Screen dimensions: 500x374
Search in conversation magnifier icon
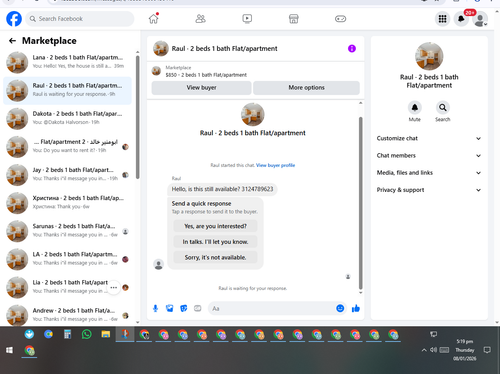(443, 108)
